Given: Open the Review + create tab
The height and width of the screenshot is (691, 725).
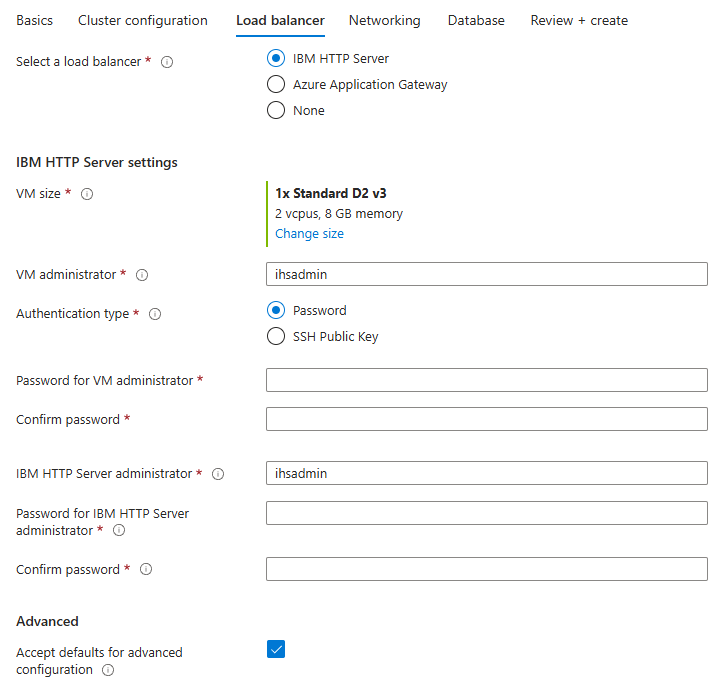Looking at the screenshot, I should click(579, 20).
